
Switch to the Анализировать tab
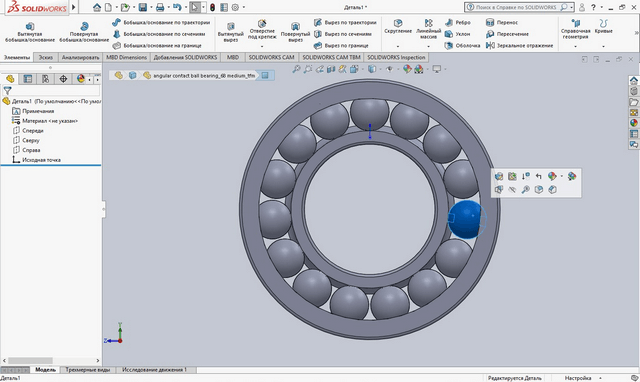pos(80,58)
